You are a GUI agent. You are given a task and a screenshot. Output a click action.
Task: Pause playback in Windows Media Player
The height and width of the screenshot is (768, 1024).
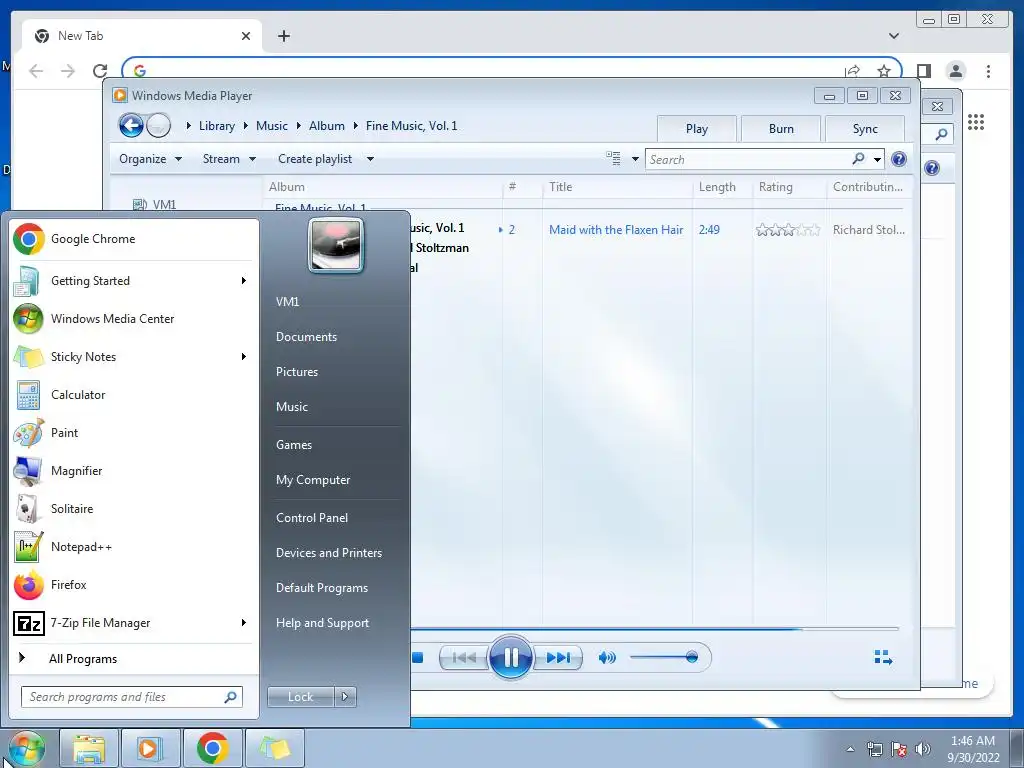pyautogui.click(x=510, y=657)
